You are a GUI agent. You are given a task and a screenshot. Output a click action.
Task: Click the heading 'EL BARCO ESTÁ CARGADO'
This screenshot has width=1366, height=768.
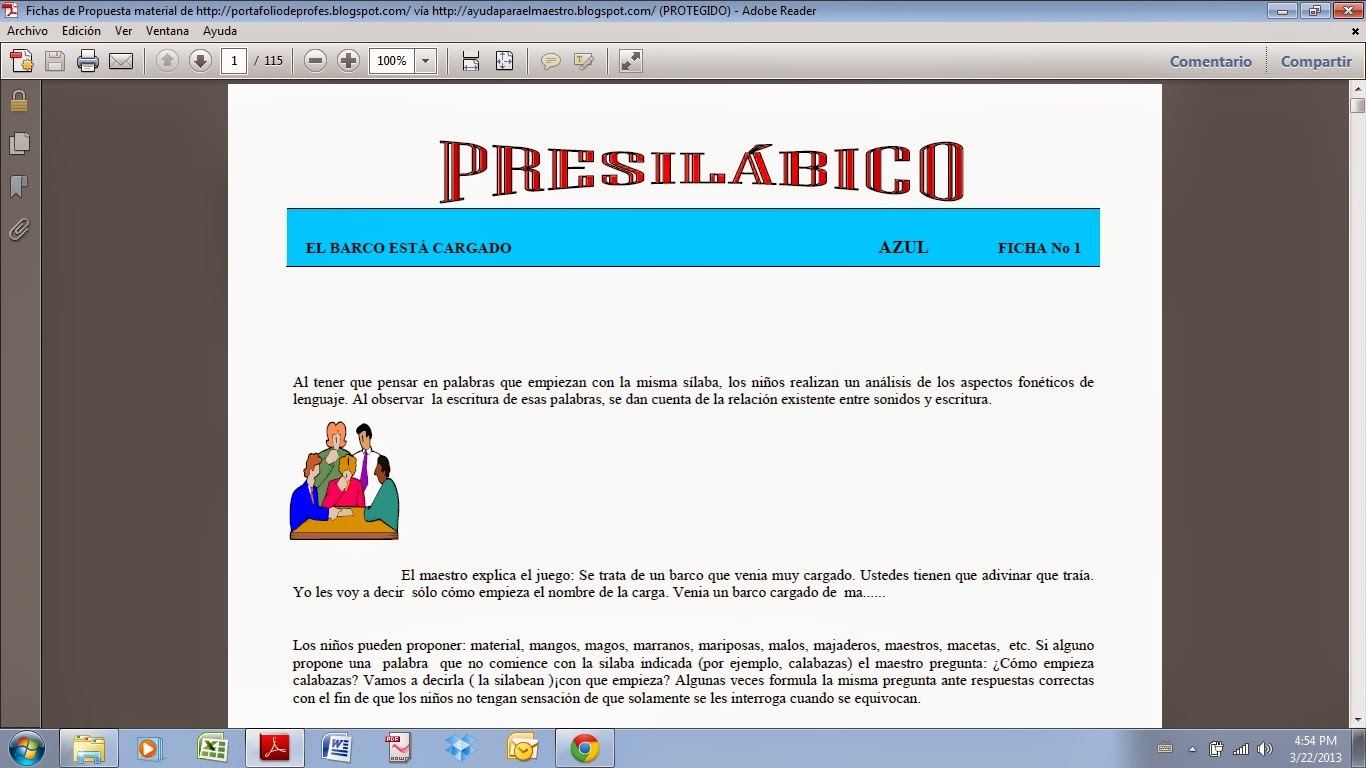pos(408,248)
